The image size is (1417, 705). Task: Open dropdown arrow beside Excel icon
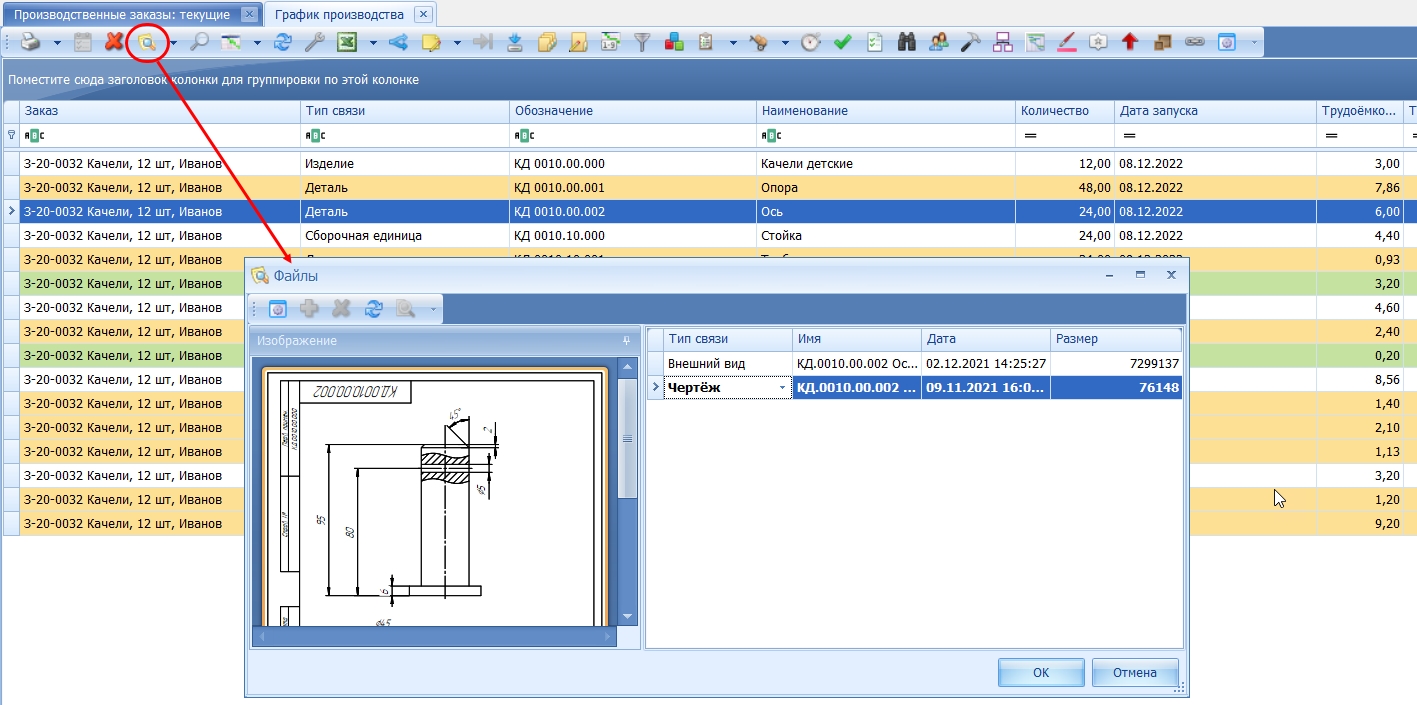[373, 43]
